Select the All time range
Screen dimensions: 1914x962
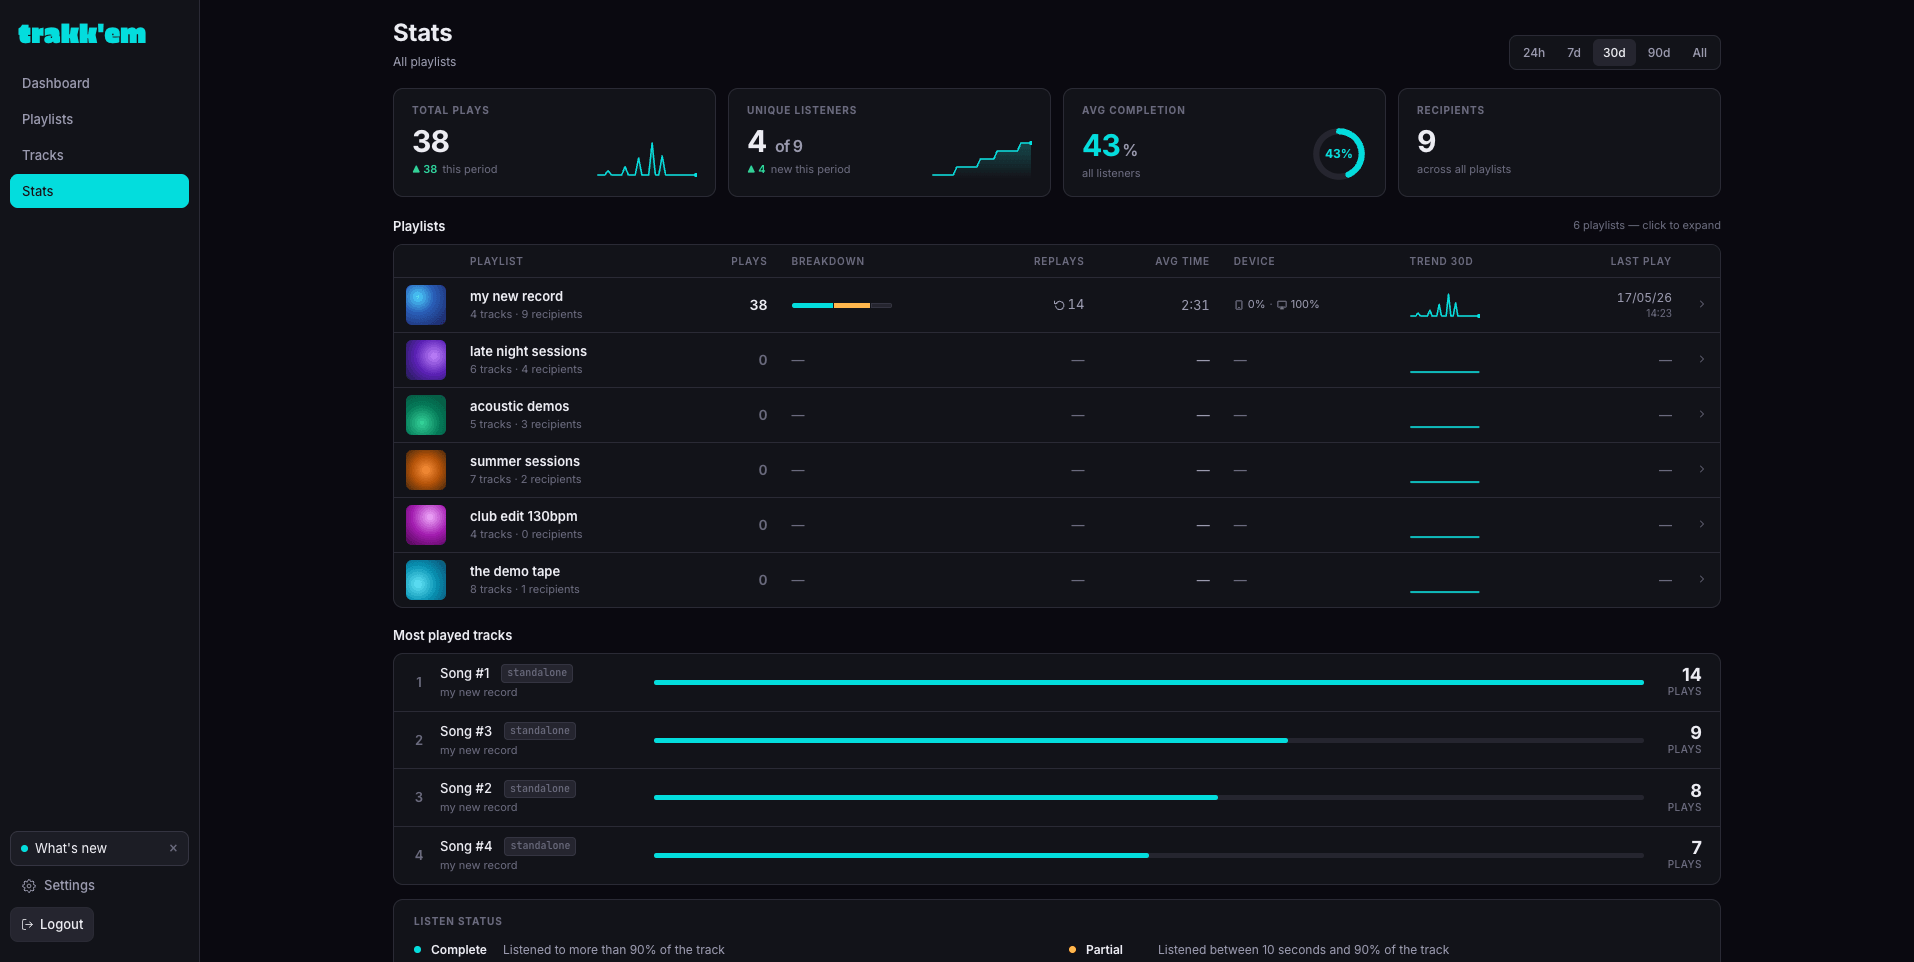(x=1699, y=53)
